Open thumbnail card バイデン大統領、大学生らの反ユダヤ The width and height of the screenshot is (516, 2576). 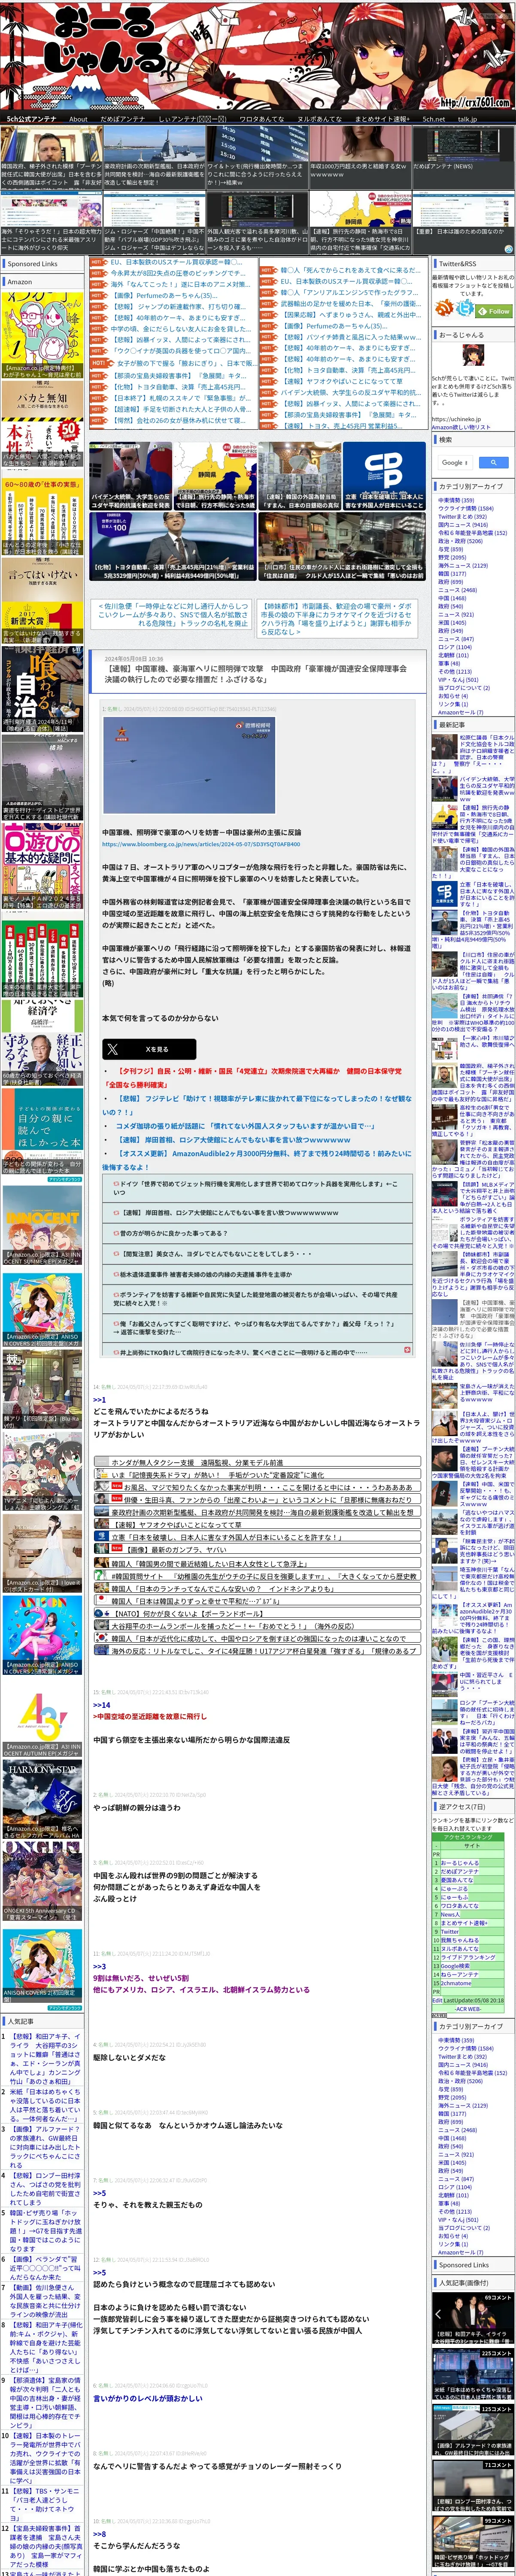[130, 476]
